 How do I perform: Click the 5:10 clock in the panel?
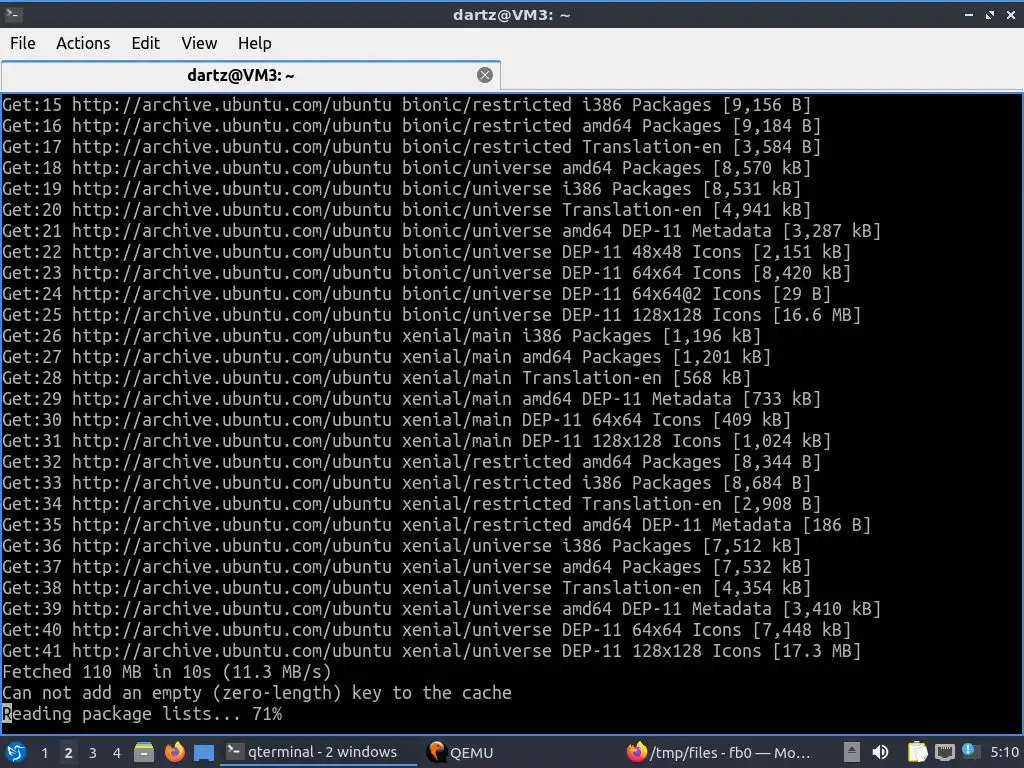tap(1004, 752)
